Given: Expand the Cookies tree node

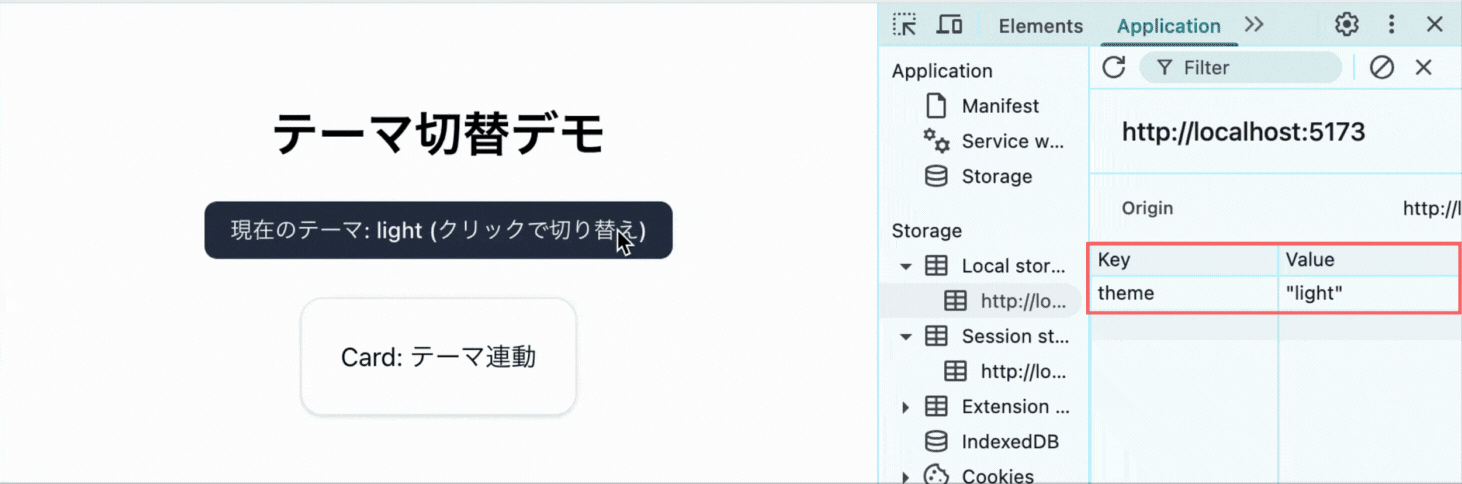Looking at the screenshot, I should (x=906, y=476).
